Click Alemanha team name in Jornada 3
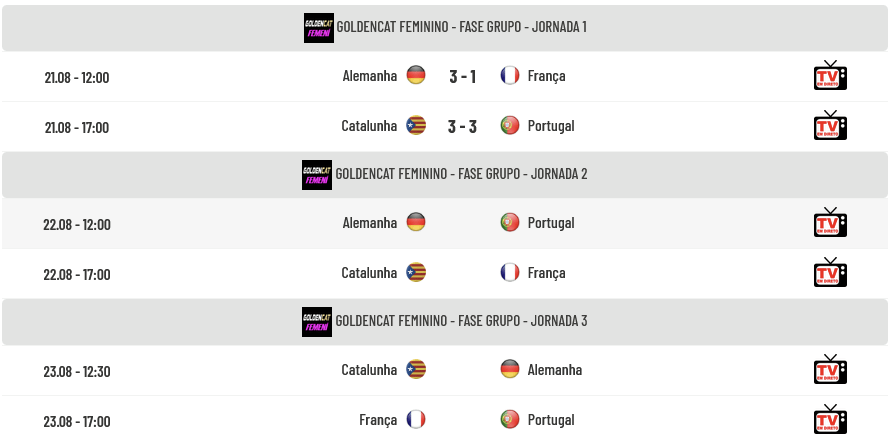Screen dimensions: 889x446 [x=554, y=369]
